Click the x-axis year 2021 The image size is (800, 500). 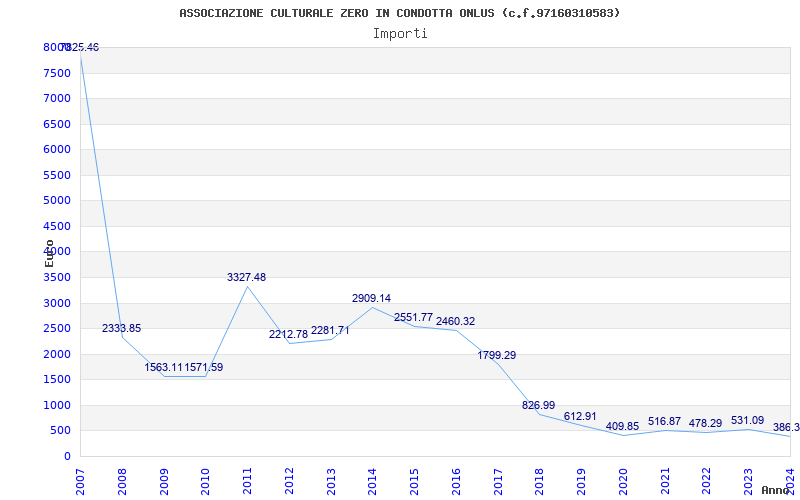pyautogui.click(x=665, y=482)
